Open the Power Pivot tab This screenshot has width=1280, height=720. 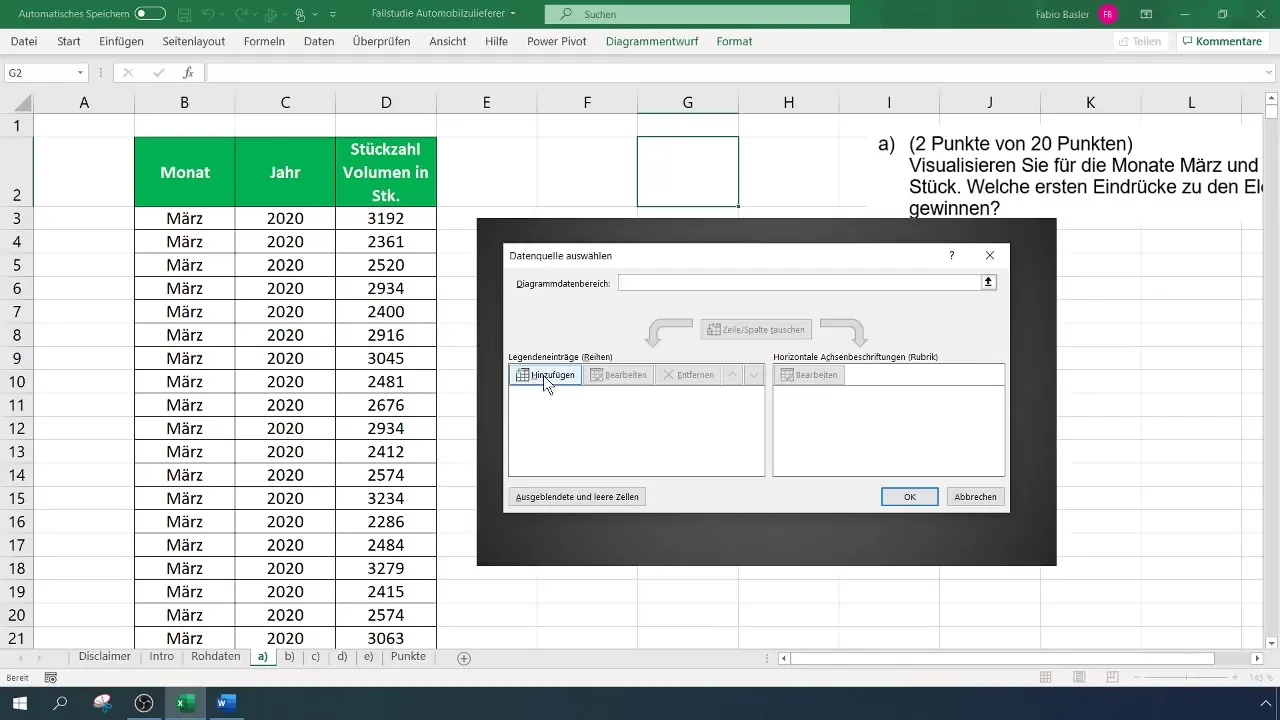click(x=557, y=42)
